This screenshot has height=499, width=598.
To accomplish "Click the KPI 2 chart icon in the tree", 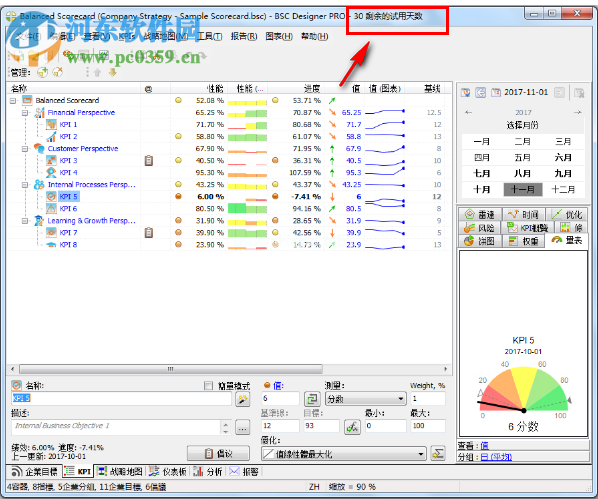I will [x=51, y=137].
